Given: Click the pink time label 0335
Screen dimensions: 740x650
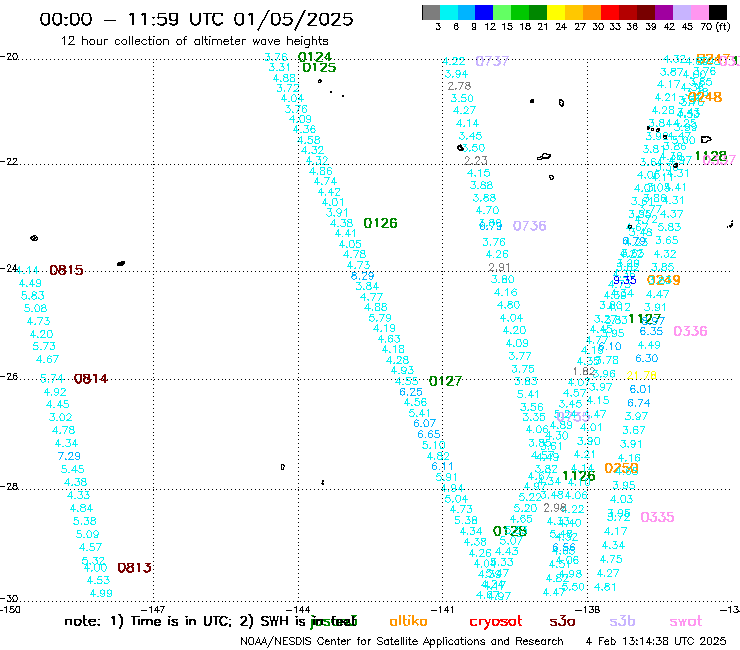Looking at the screenshot, I should [657, 517].
